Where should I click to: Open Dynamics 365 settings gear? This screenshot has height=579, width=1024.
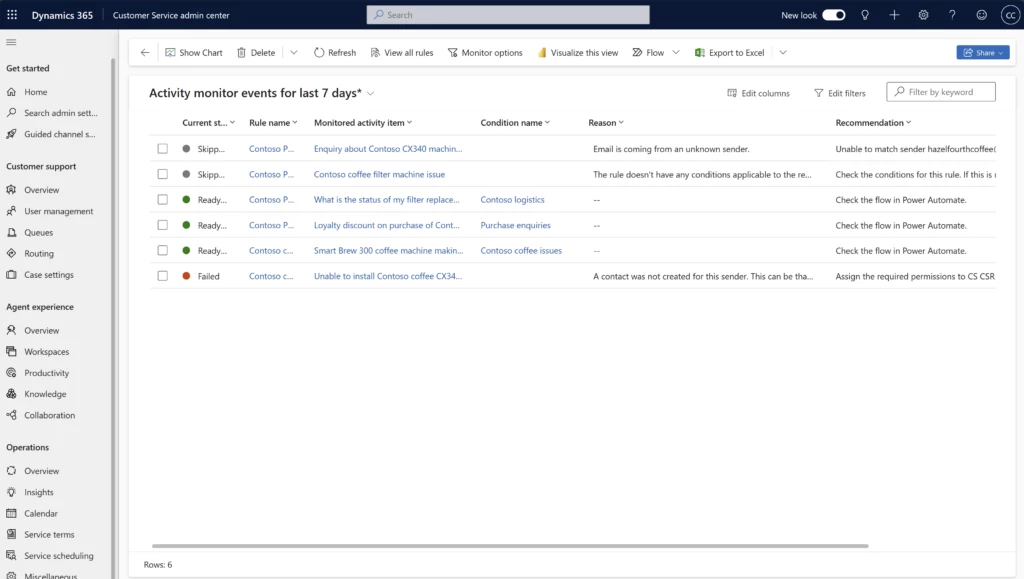point(922,15)
